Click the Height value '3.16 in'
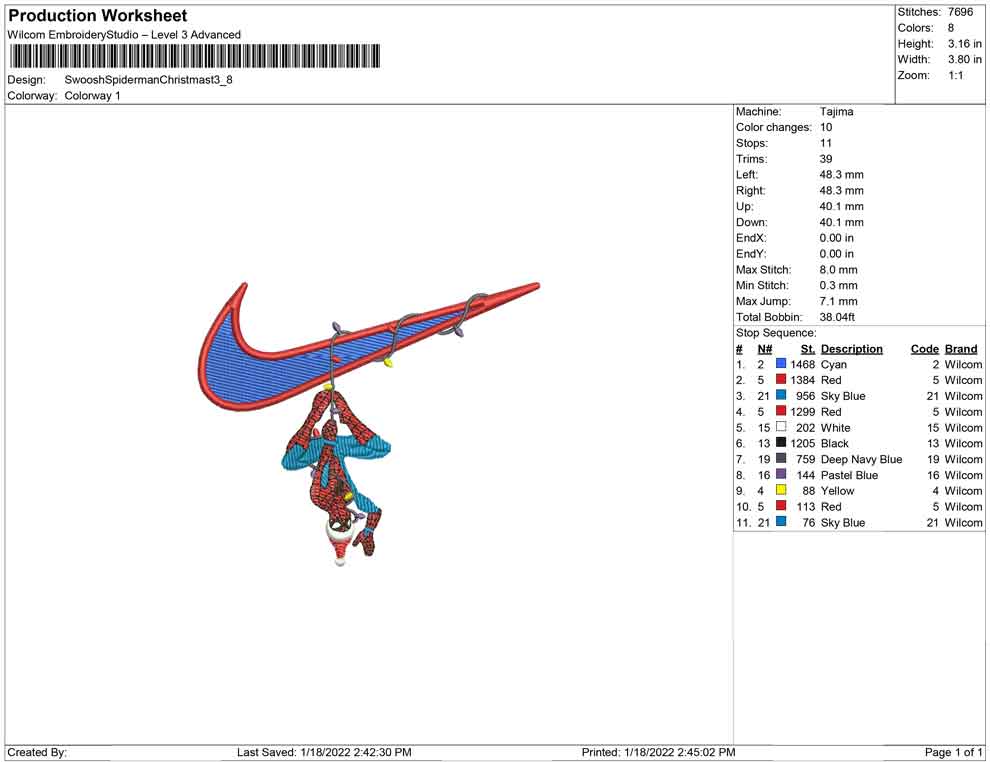Image resolution: width=990 pixels, height=762 pixels. 965,44
